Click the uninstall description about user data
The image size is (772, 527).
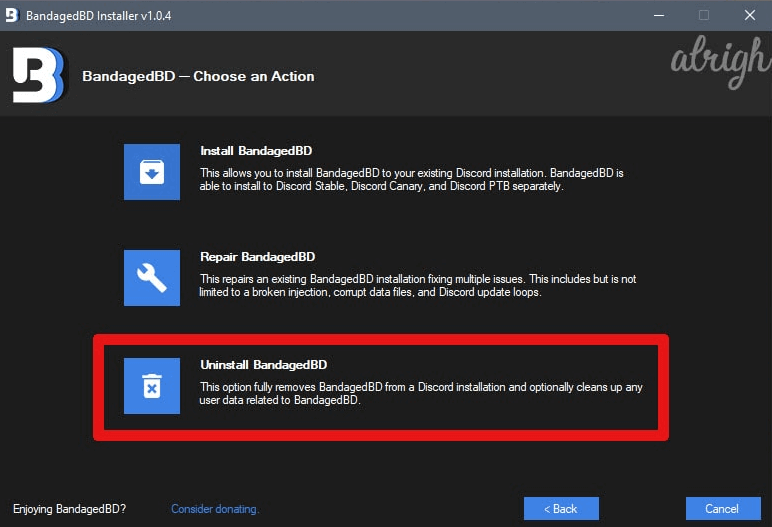(x=421, y=393)
